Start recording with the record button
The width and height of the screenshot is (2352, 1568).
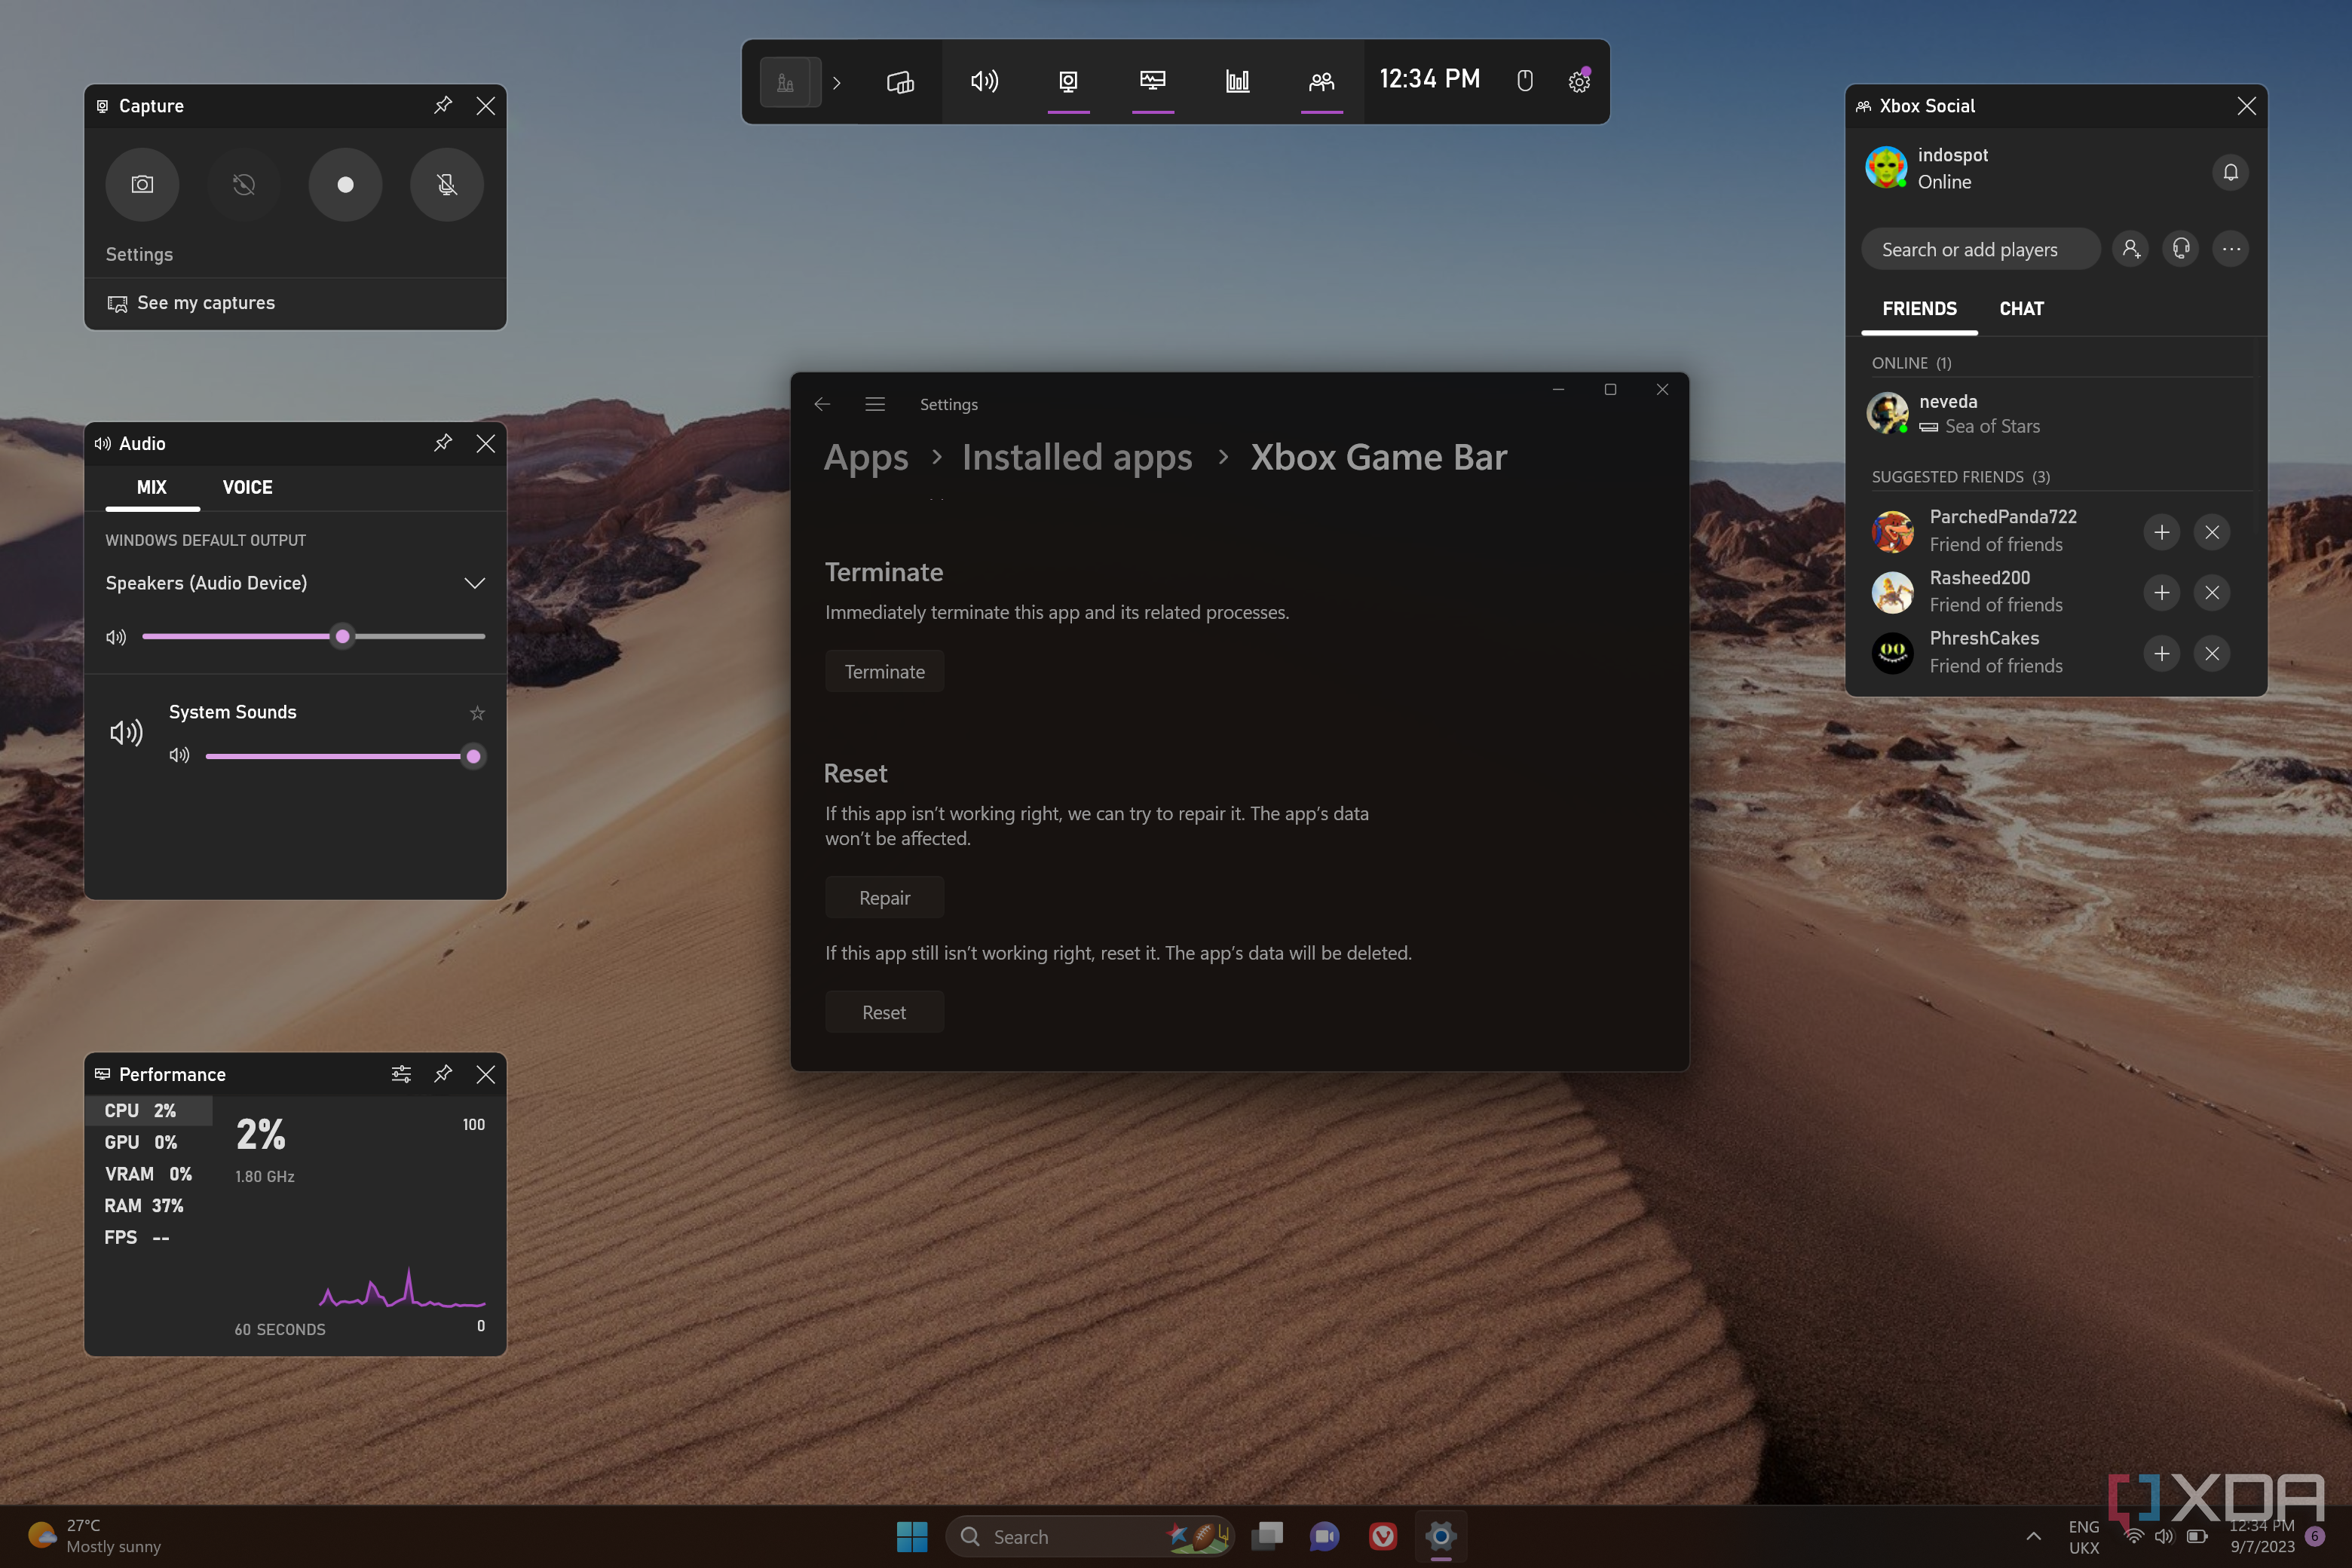[345, 184]
